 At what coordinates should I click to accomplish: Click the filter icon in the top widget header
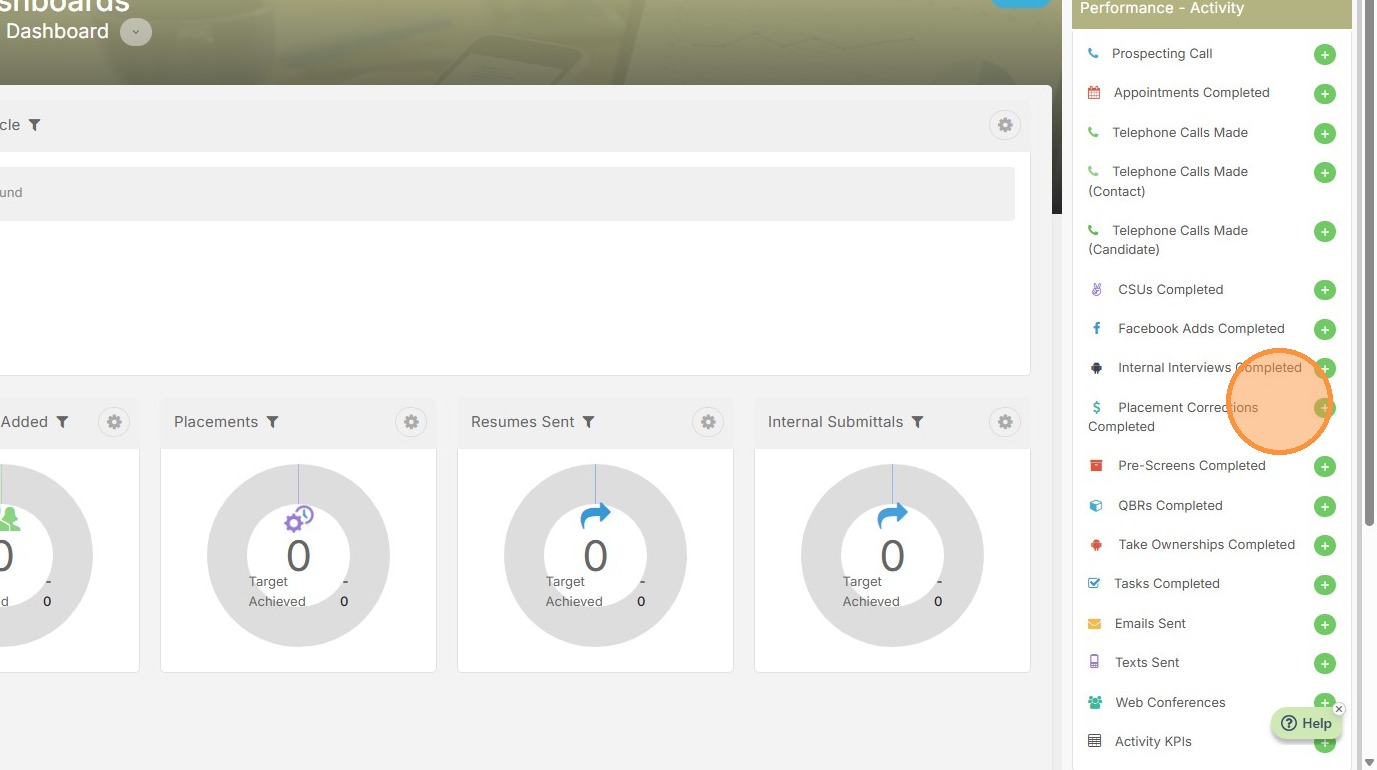(34, 125)
